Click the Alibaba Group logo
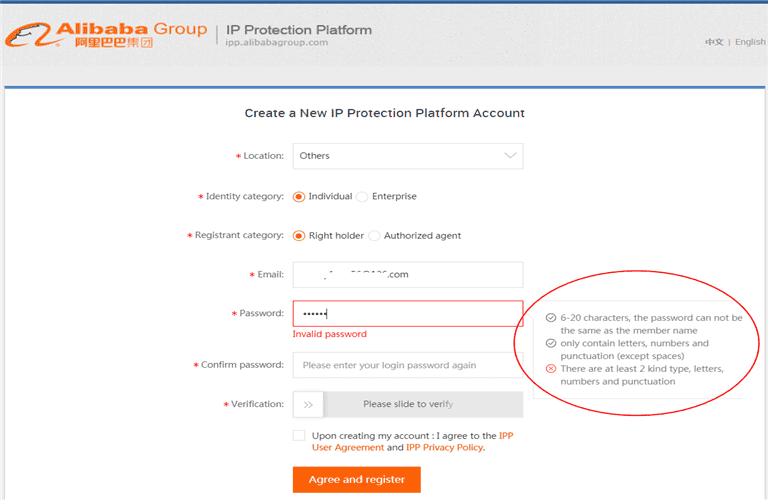The image size is (768, 500). (x=105, y=35)
